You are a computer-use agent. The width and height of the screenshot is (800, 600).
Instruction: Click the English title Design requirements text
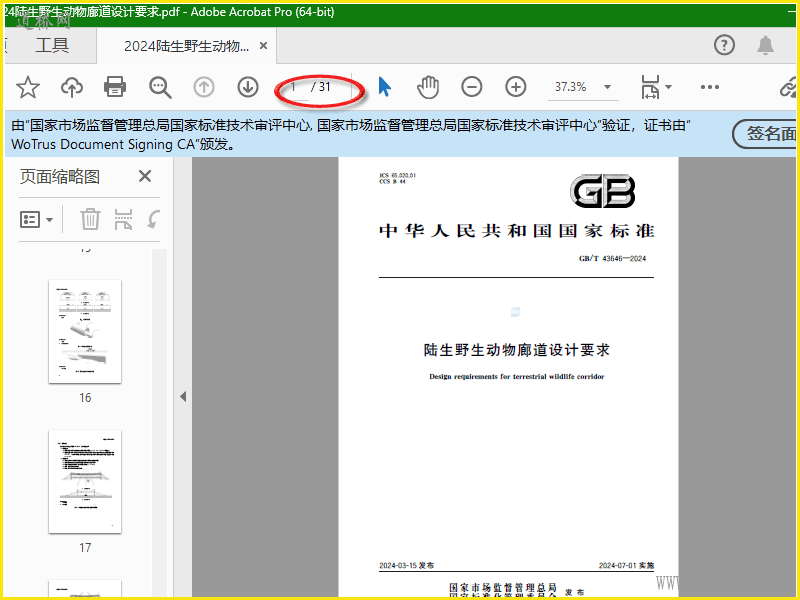pyautogui.click(x=516, y=377)
